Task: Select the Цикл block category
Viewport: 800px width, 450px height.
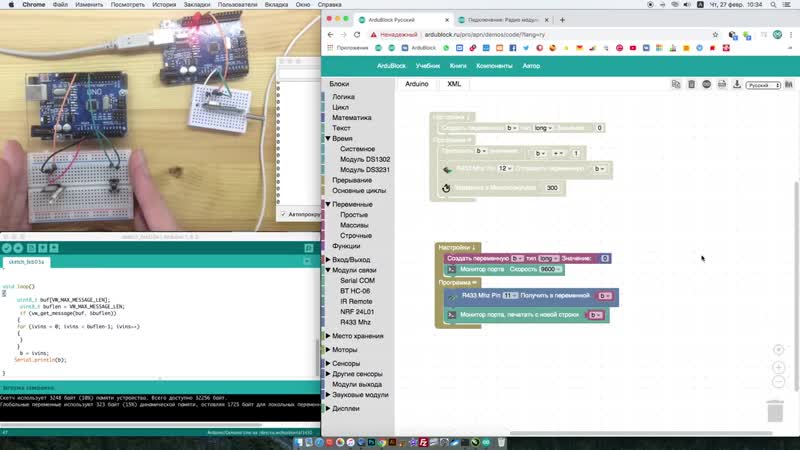Action: pyautogui.click(x=340, y=107)
